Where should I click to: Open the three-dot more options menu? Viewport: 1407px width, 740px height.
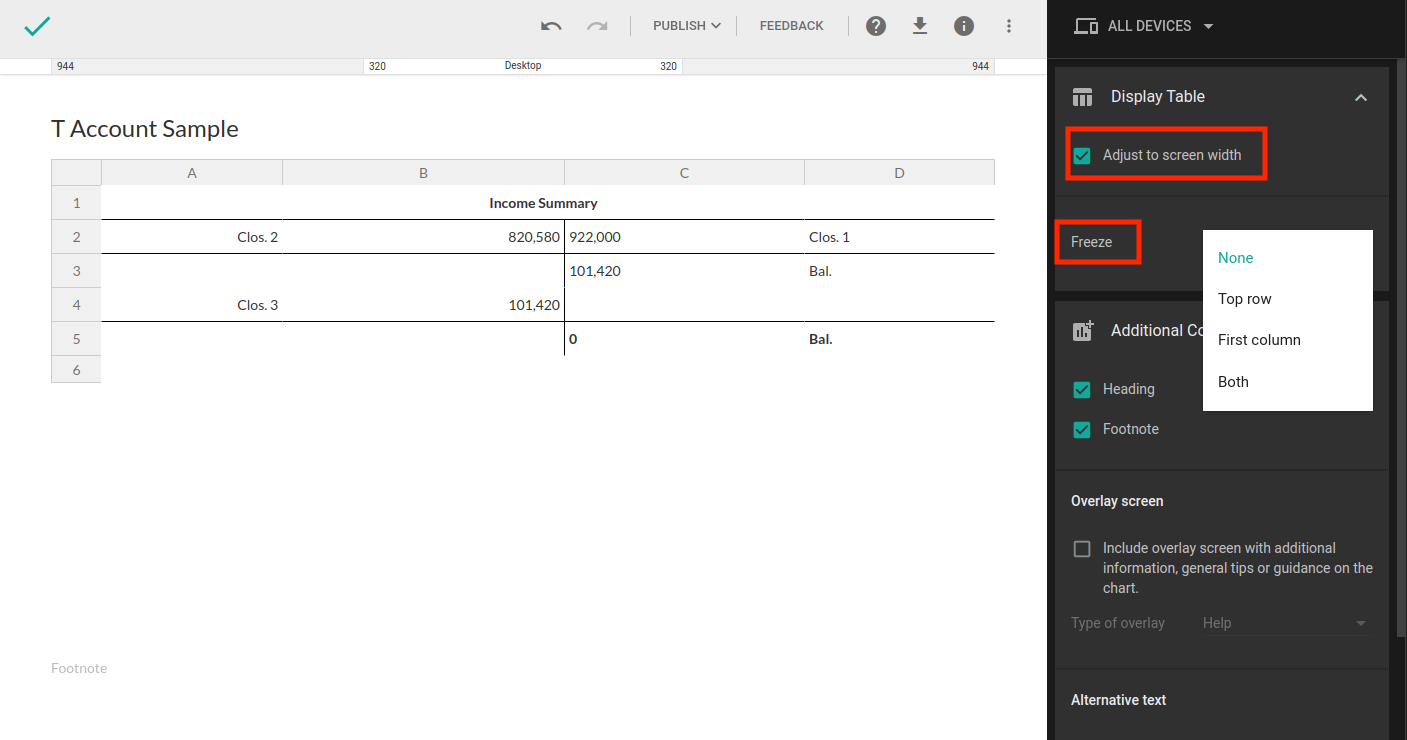[1008, 26]
